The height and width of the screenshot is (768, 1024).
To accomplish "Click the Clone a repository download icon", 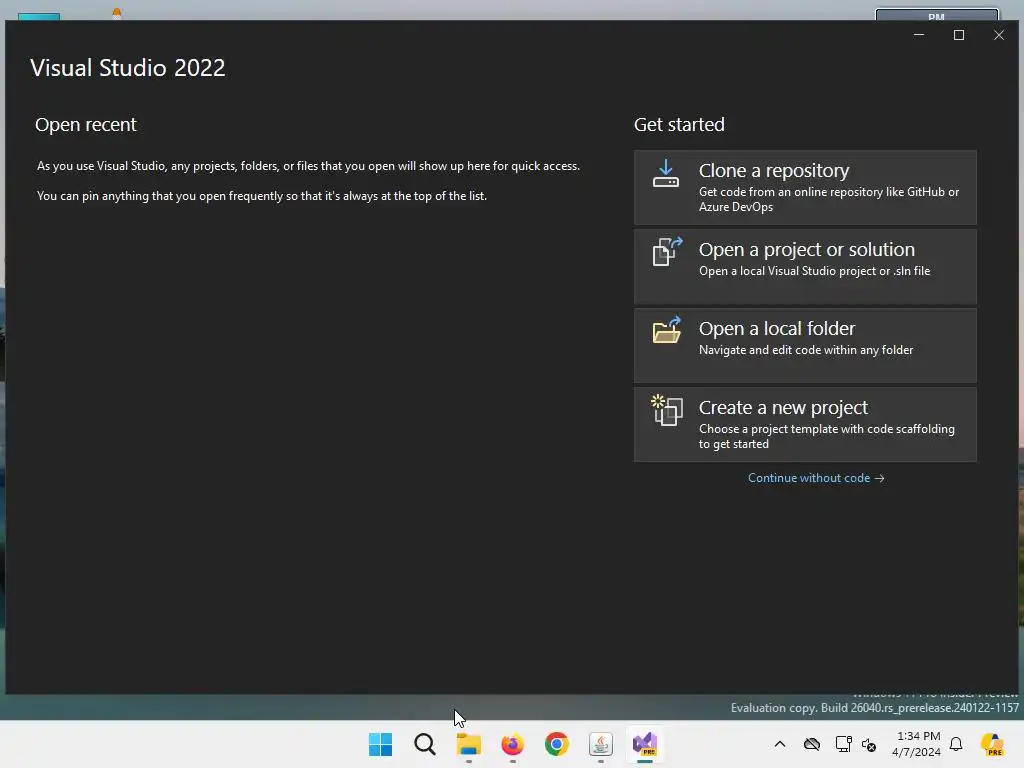I will point(665,174).
